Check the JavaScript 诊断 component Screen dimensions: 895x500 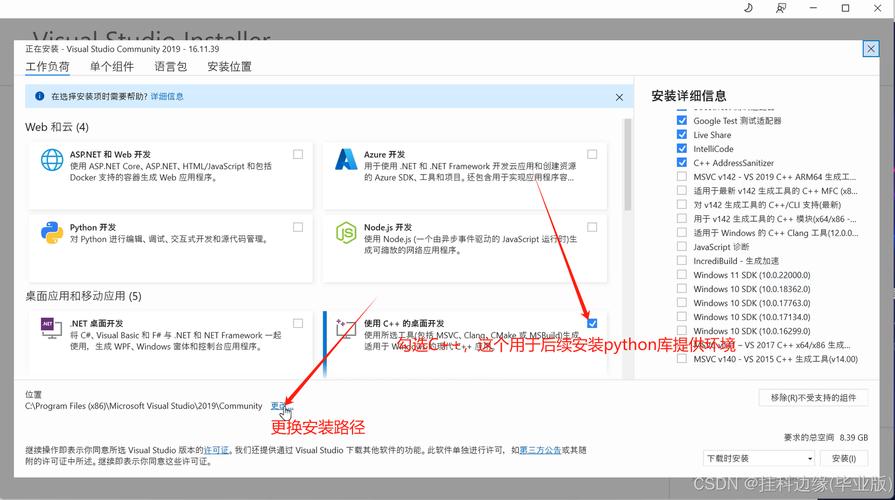(x=682, y=247)
